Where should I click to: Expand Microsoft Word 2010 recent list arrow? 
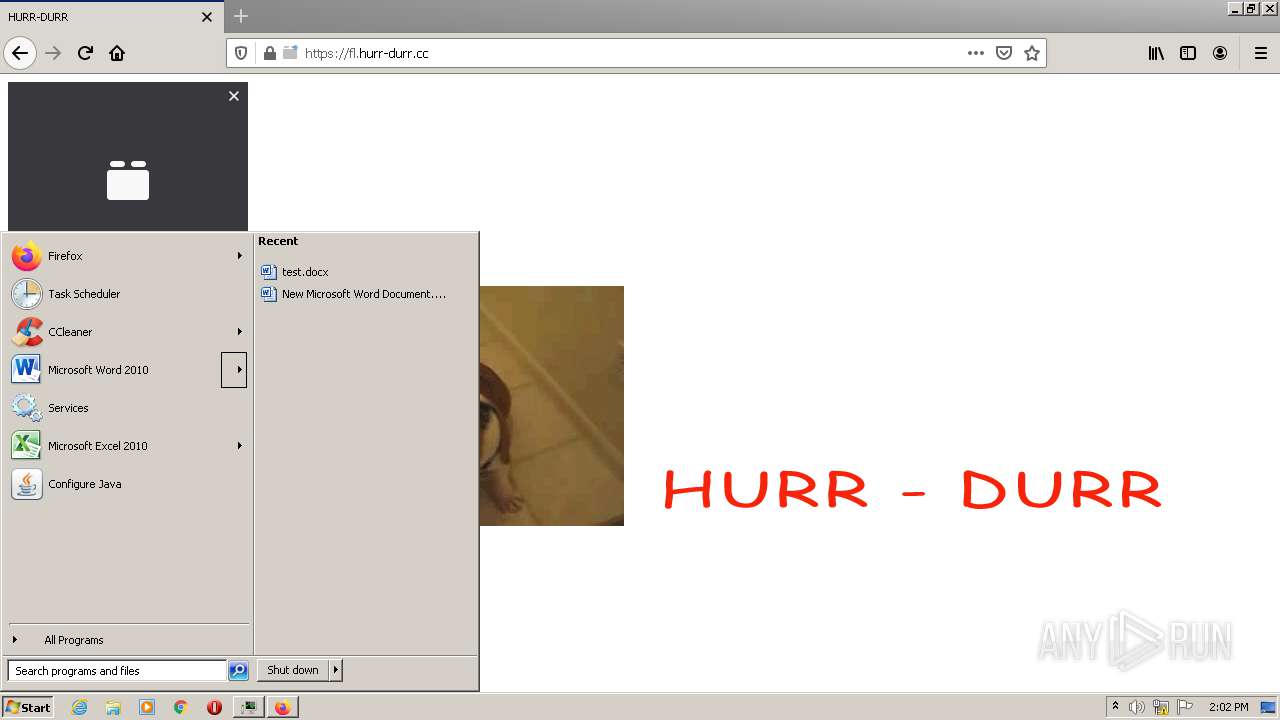point(234,370)
